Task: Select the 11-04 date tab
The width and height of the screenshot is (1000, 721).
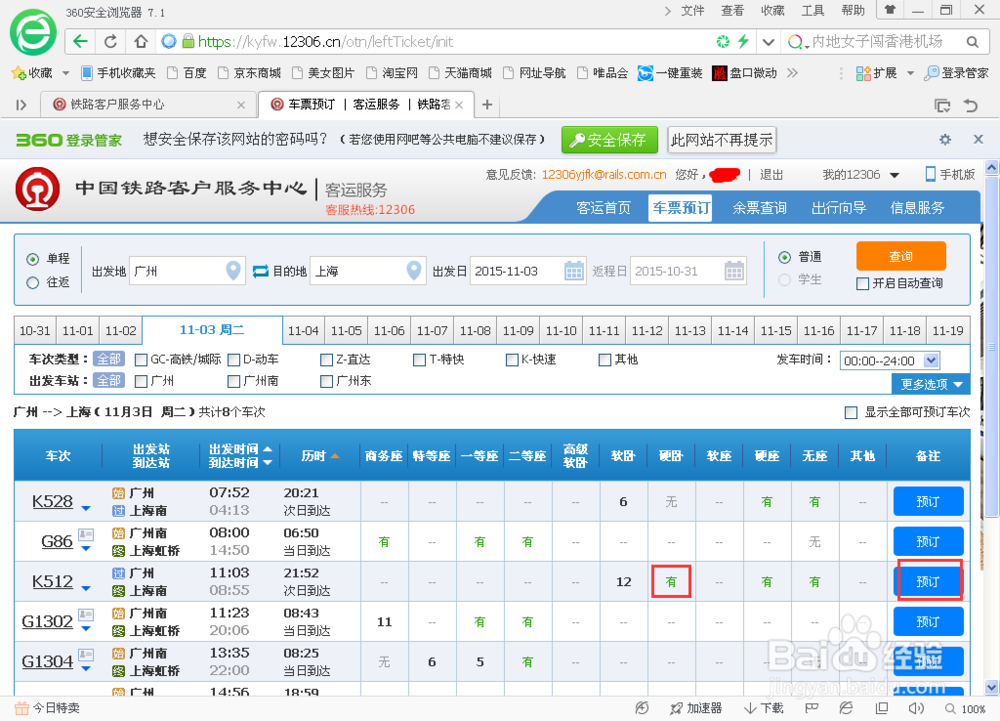Action: point(303,330)
